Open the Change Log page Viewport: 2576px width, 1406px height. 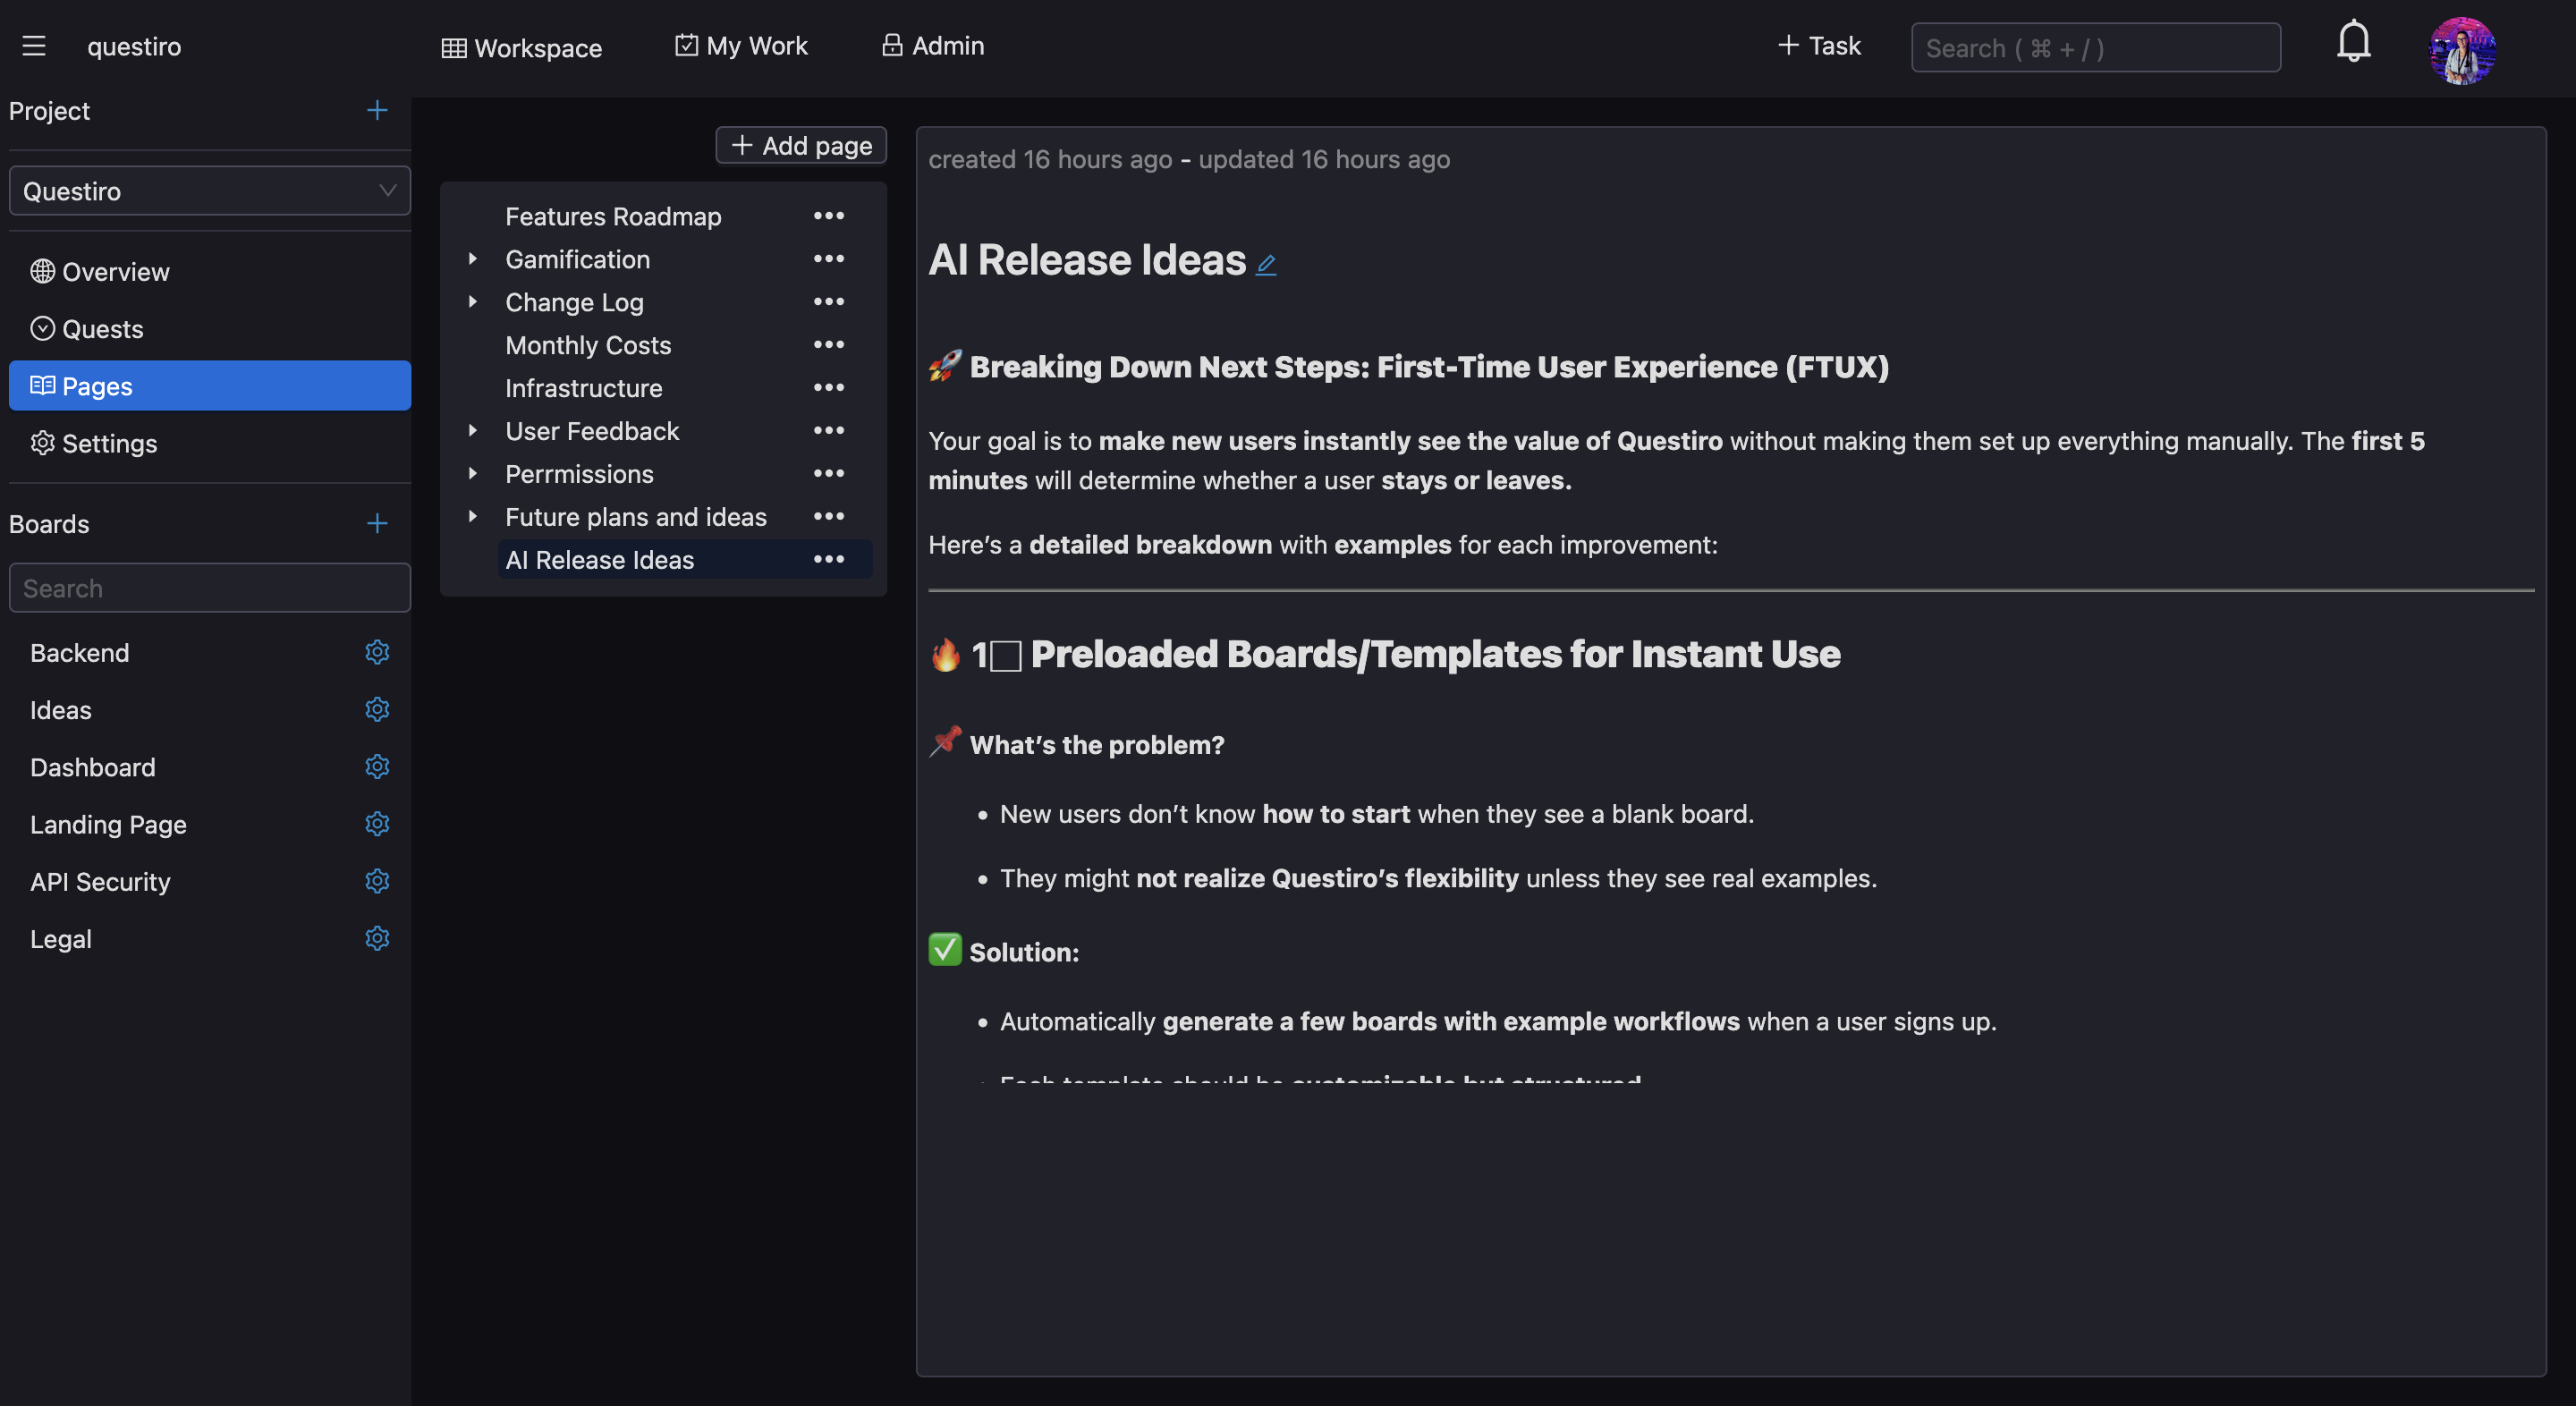pos(575,302)
